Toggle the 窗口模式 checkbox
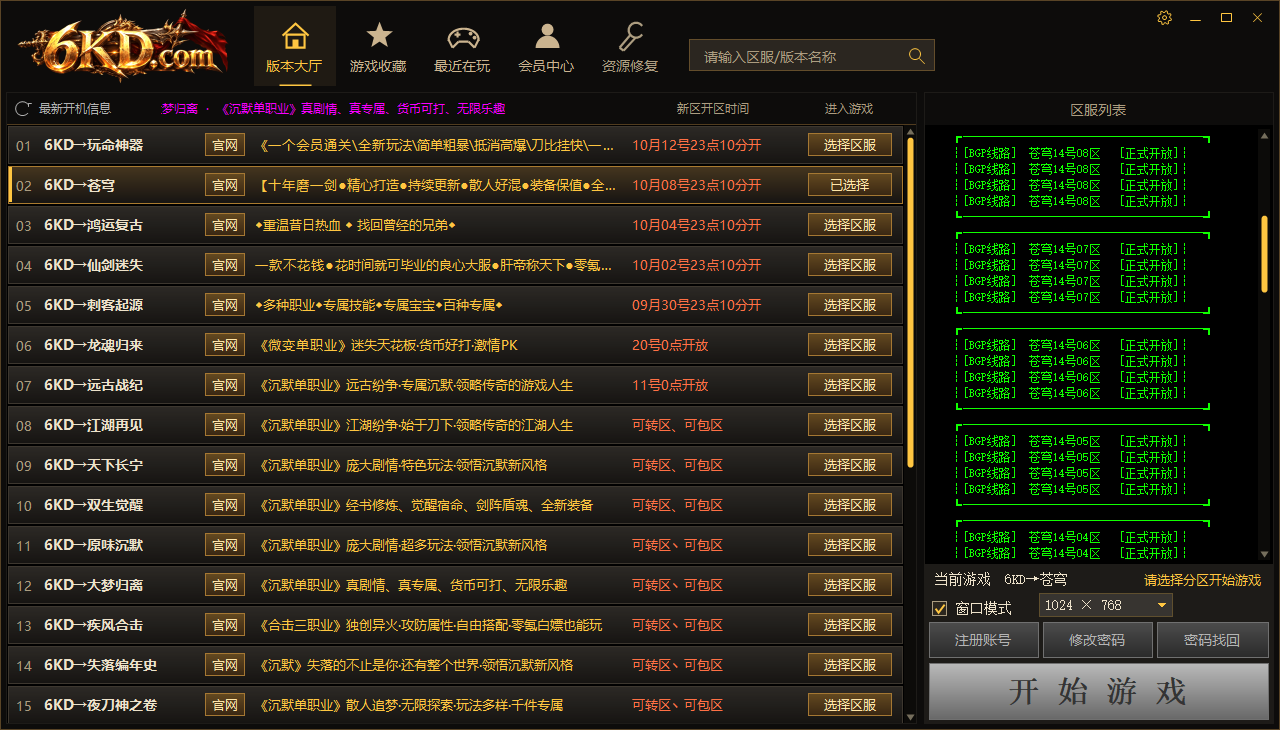 point(939,608)
